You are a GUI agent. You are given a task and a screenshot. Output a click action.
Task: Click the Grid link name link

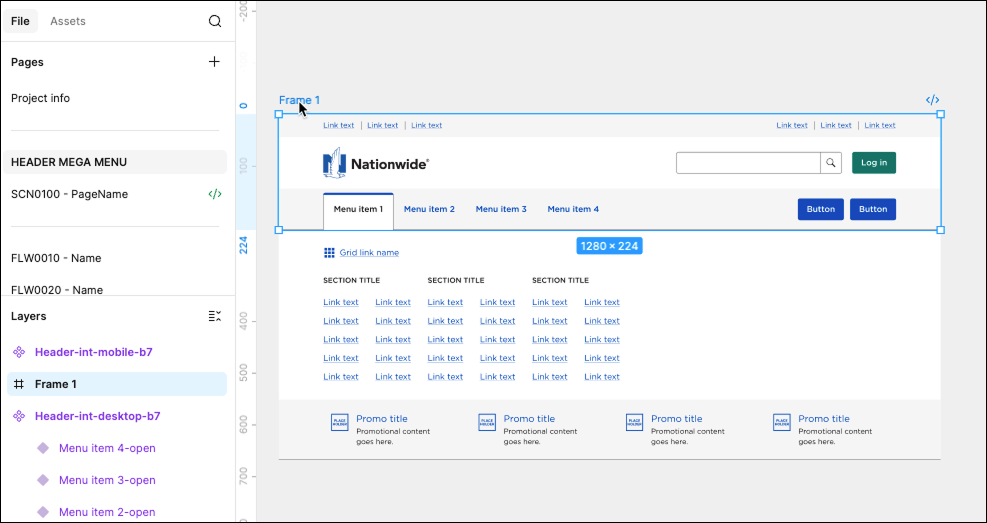click(369, 252)
